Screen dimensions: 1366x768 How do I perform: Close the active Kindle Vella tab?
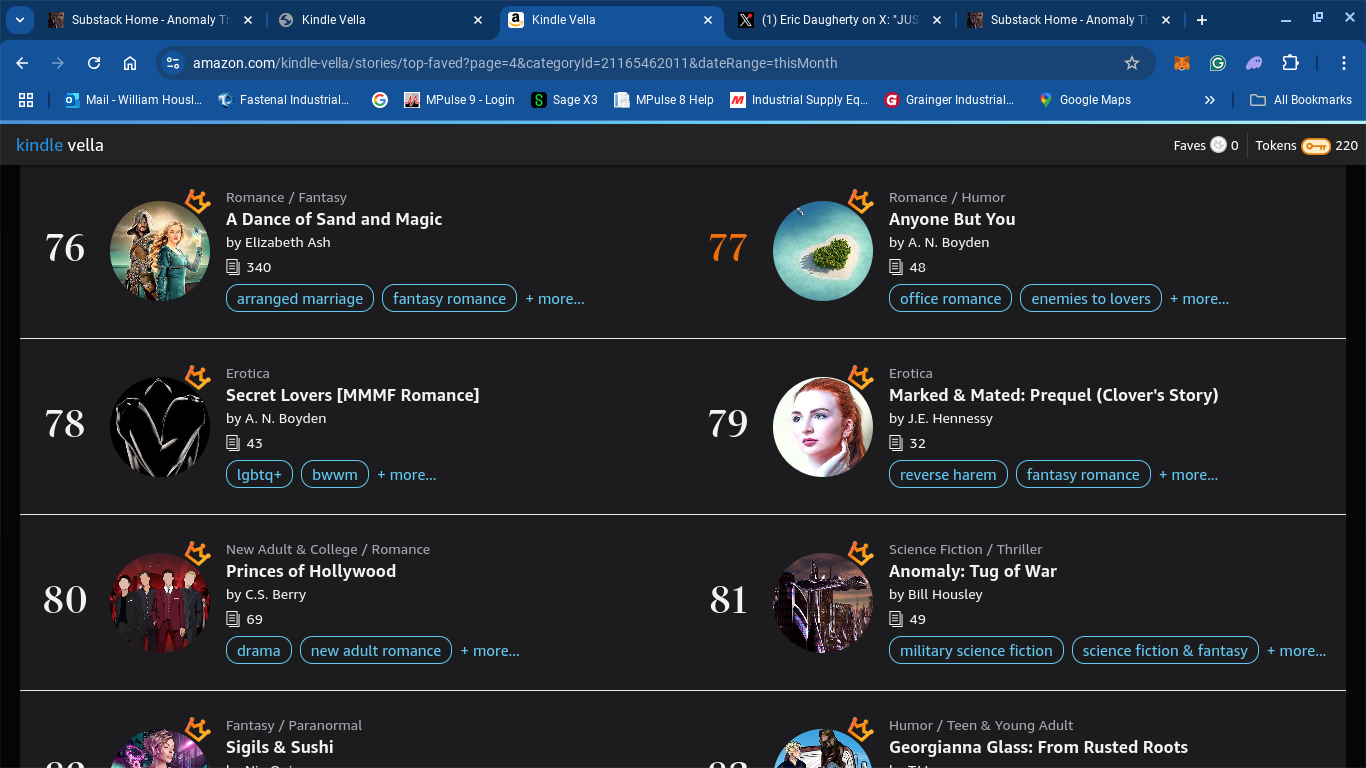click(x=708, y=20)
